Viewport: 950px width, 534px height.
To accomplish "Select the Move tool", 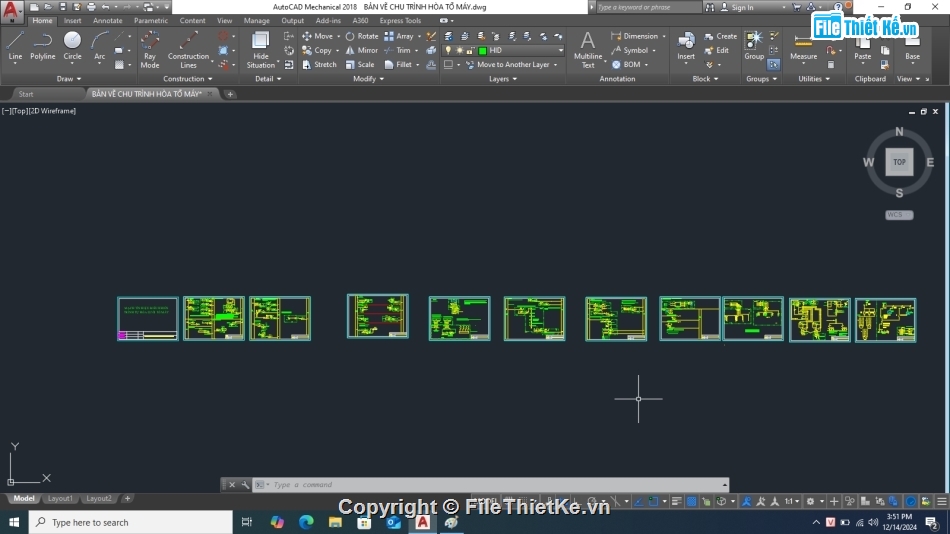I will pyautogui.click(x=317, y=36).
